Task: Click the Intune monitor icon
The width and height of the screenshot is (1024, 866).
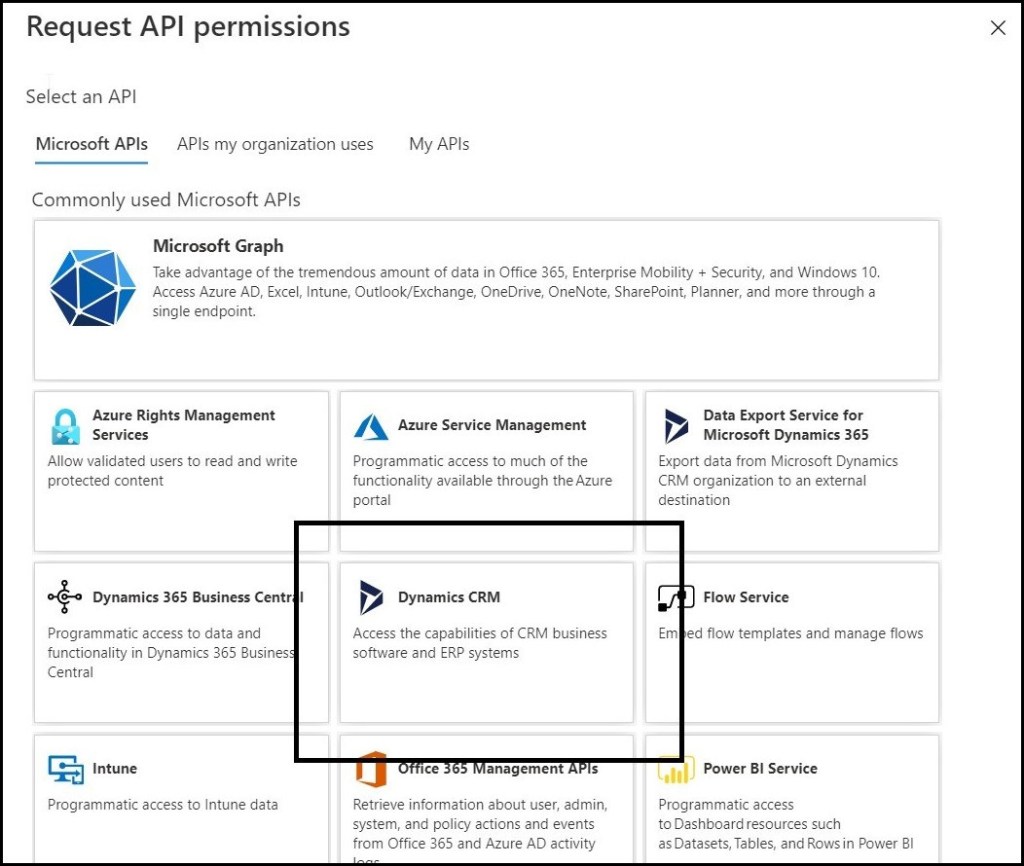Action: [65, 769]
